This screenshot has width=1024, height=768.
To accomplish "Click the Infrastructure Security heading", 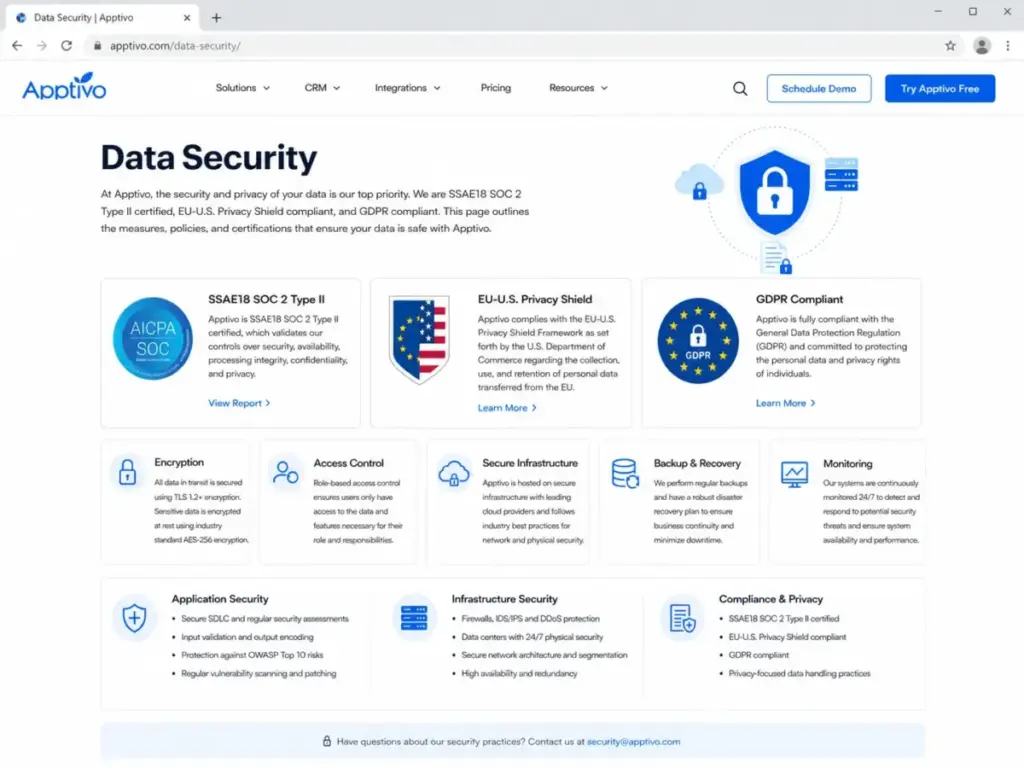I will (505, 598).
